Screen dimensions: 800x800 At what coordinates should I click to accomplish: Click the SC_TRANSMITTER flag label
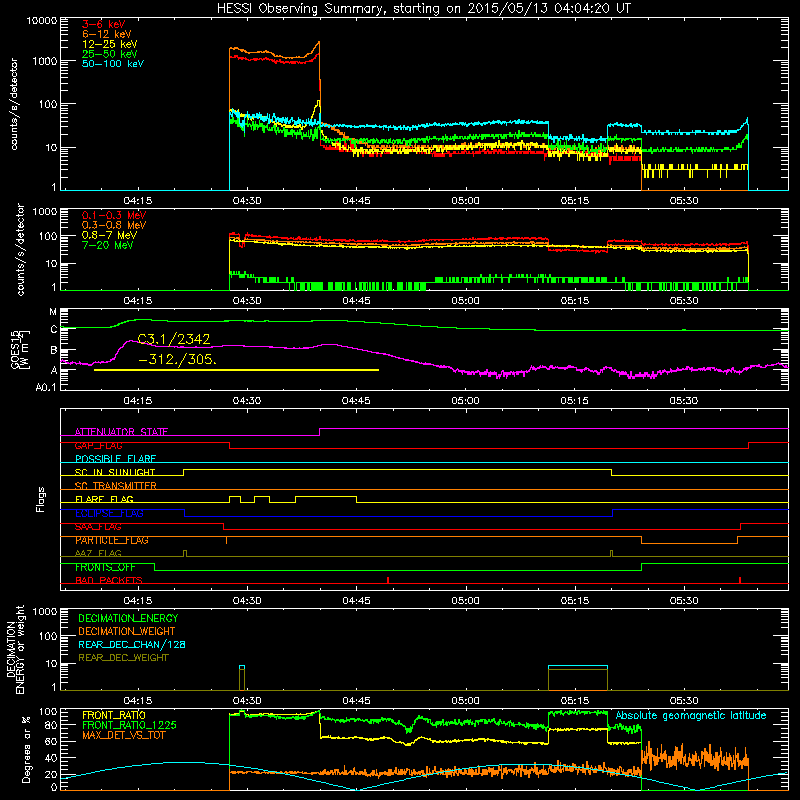(116, 485)
